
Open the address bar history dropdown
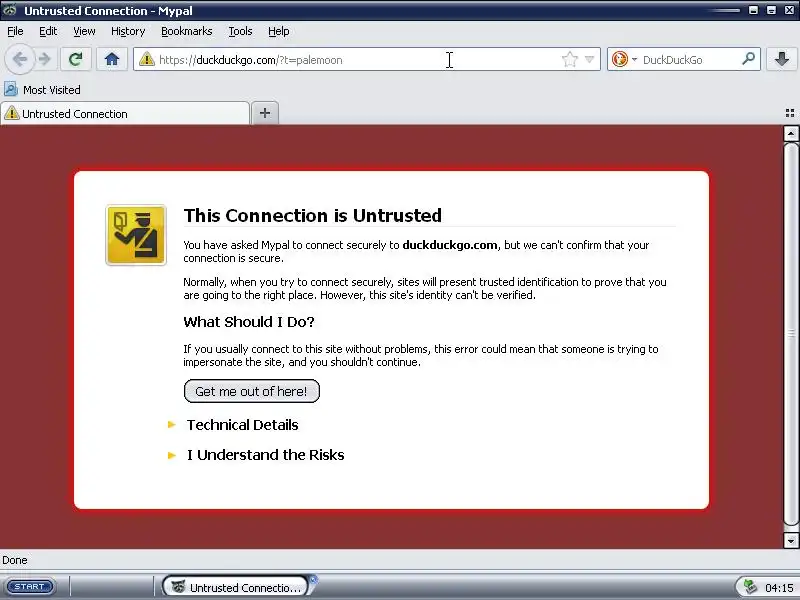pos(589,59)
